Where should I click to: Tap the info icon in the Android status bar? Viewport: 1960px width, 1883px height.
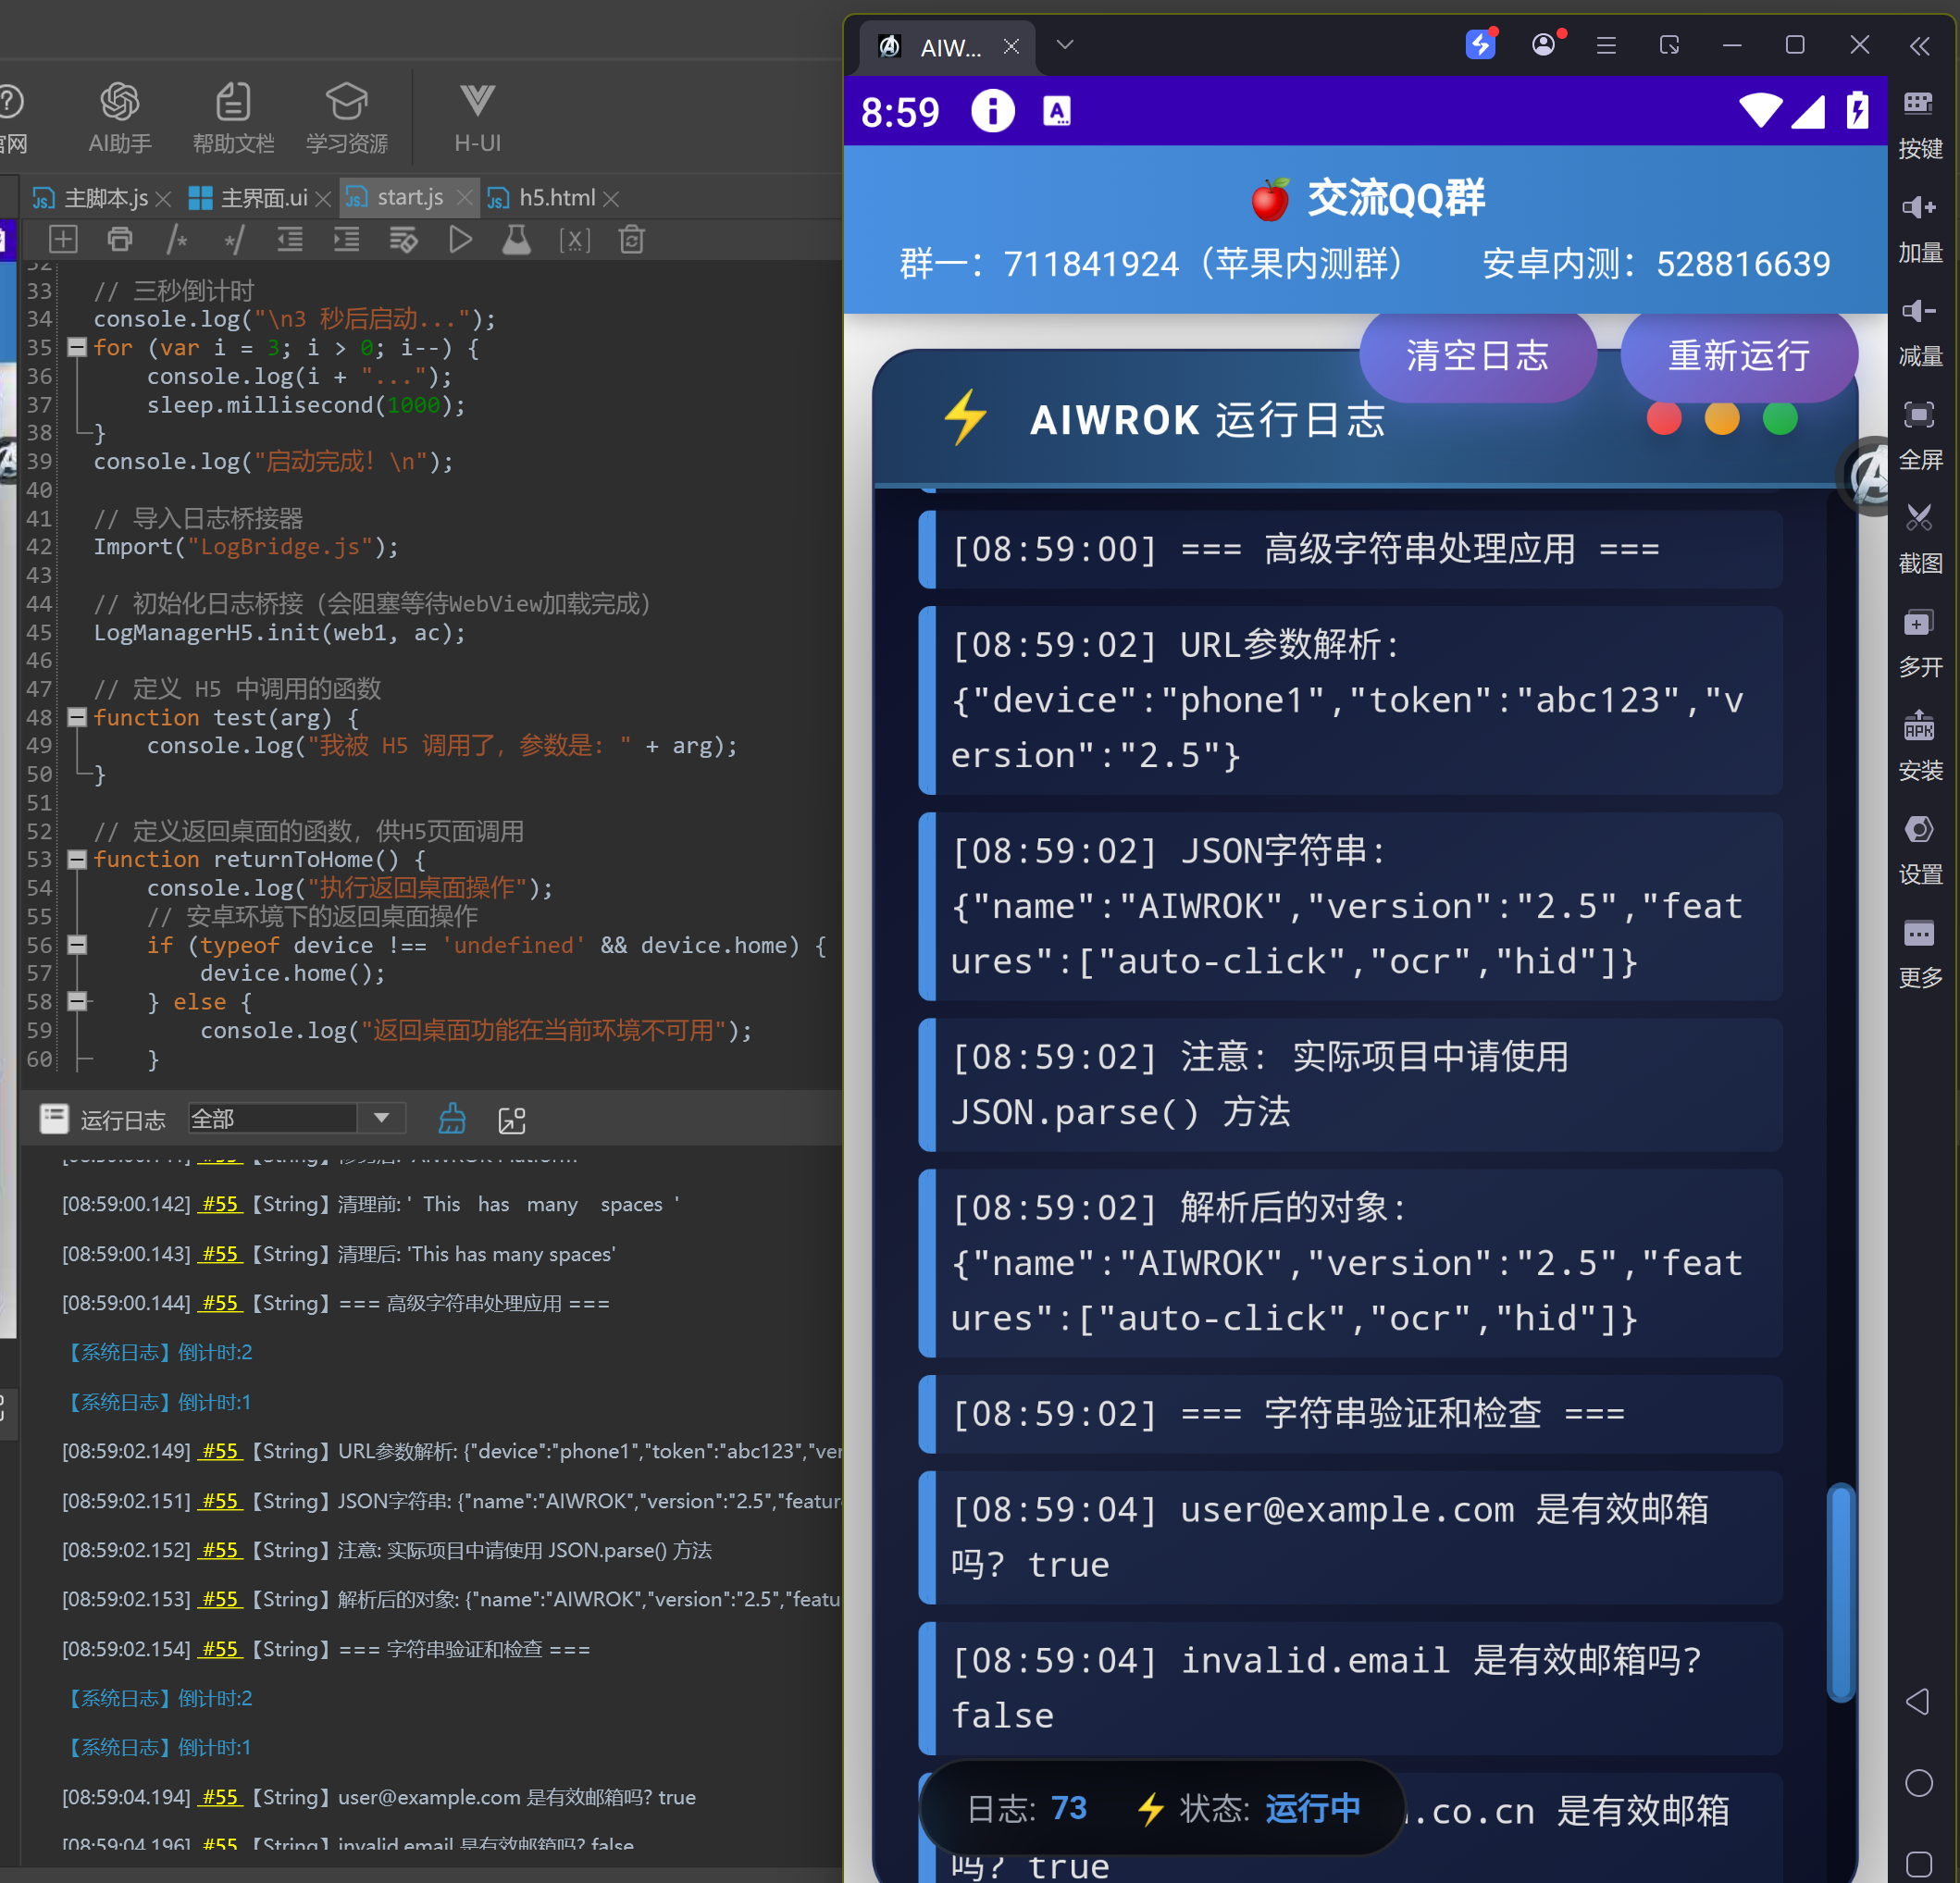992,111
